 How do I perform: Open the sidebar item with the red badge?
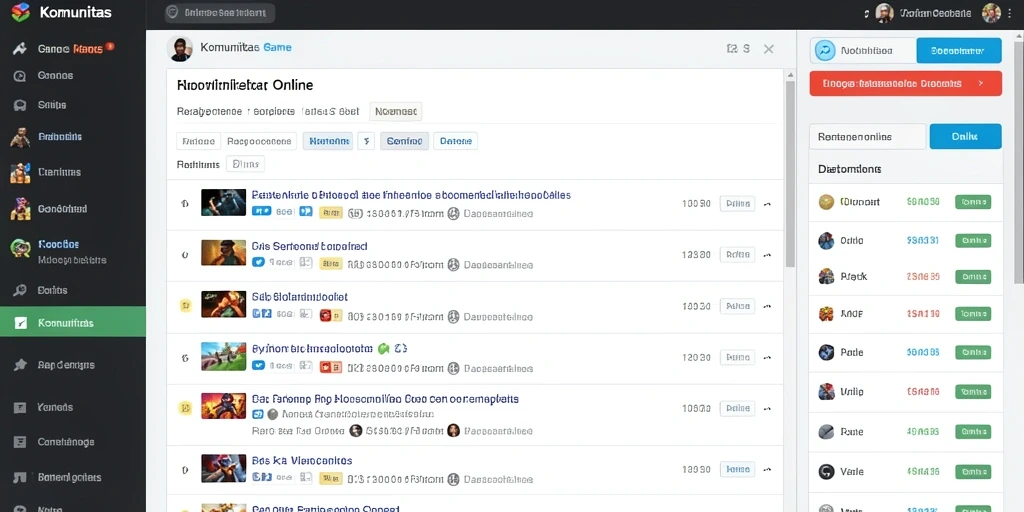point(72,48)
